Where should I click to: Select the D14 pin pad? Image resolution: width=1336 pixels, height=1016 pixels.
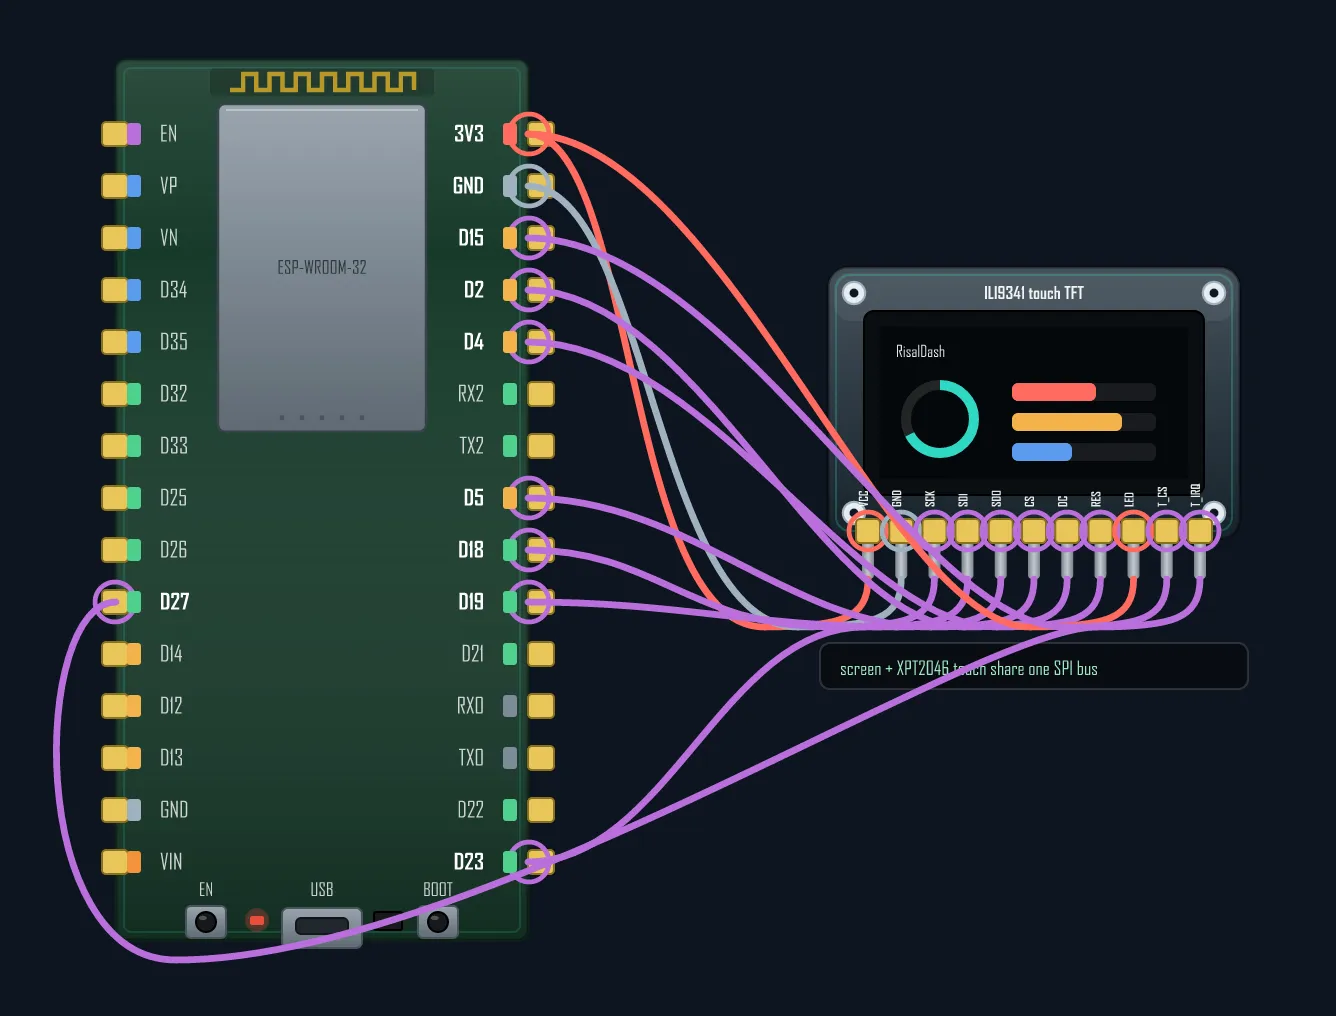coord(115,654)
